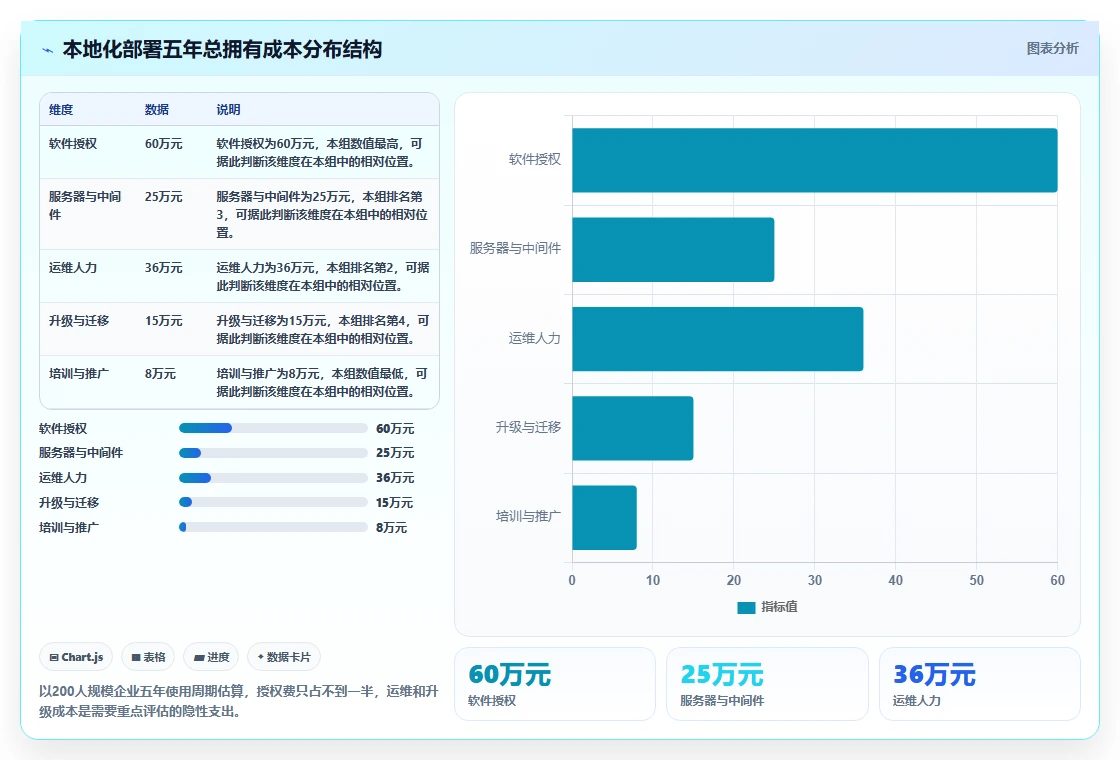1120x760 pixels.
Task: Click the 图表分析 label in header
Action: point(1052,49)
